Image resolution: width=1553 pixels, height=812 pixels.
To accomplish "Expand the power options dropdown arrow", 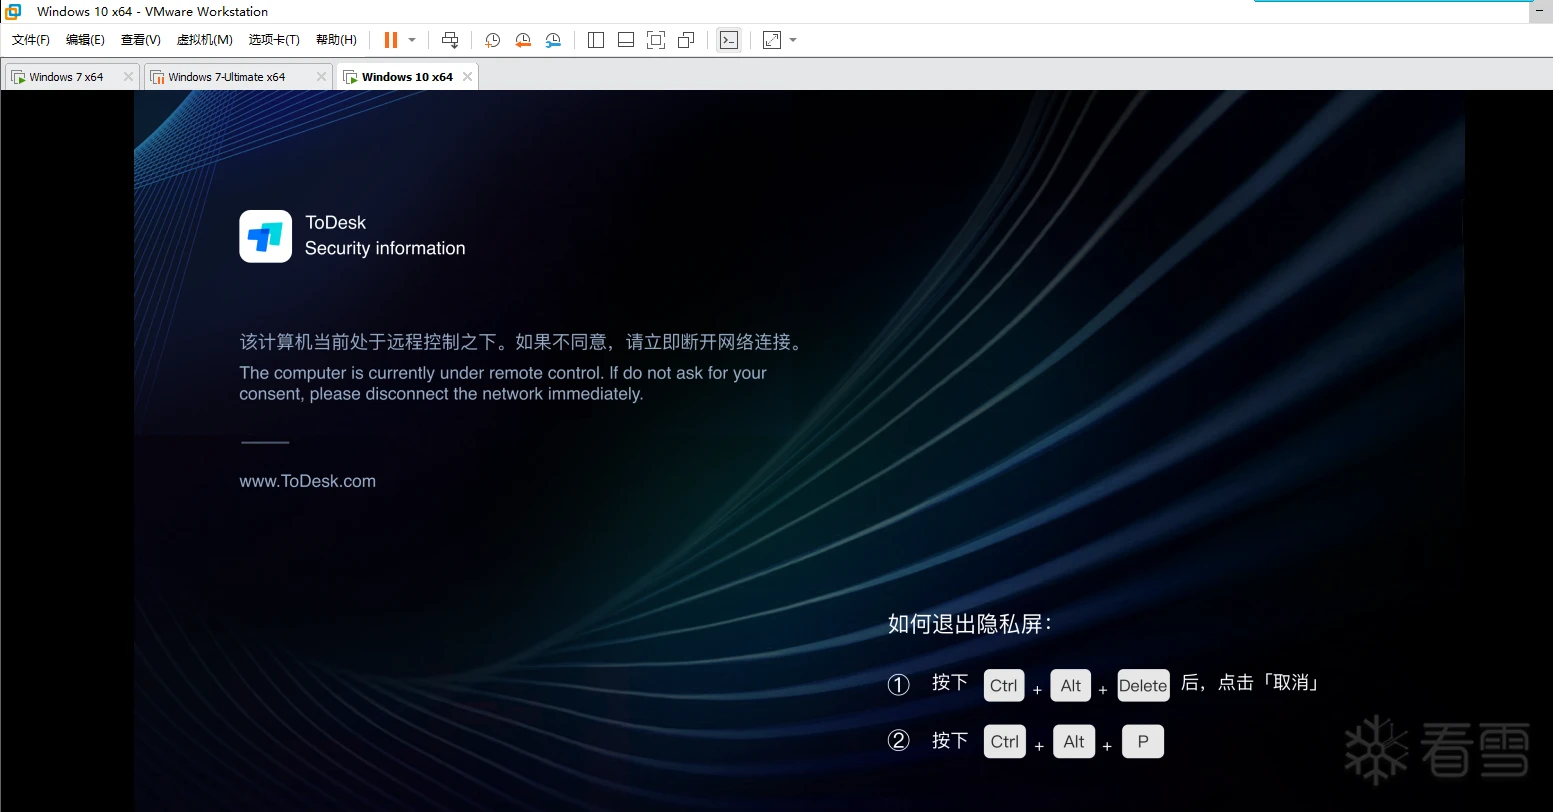I will 412,40.
